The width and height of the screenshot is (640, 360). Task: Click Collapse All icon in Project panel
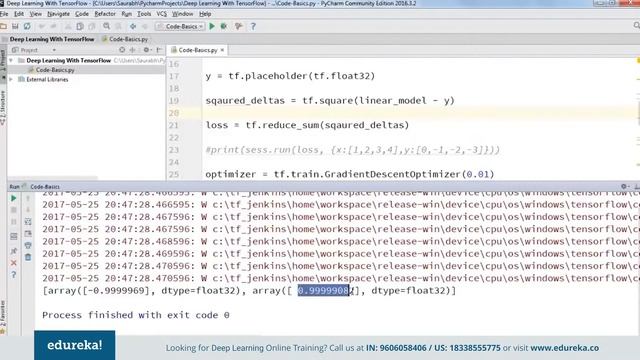coord(133,50)
